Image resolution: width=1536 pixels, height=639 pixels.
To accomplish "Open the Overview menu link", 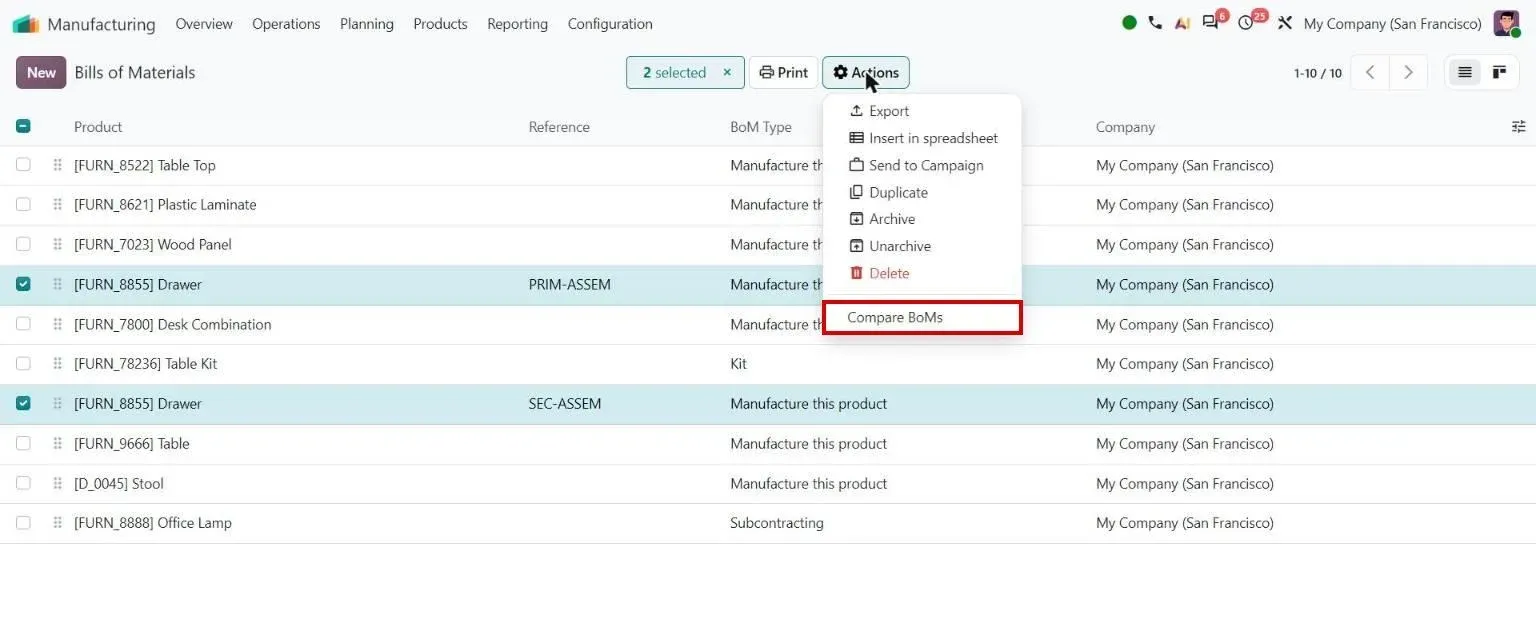I will [x=204, y=24].
